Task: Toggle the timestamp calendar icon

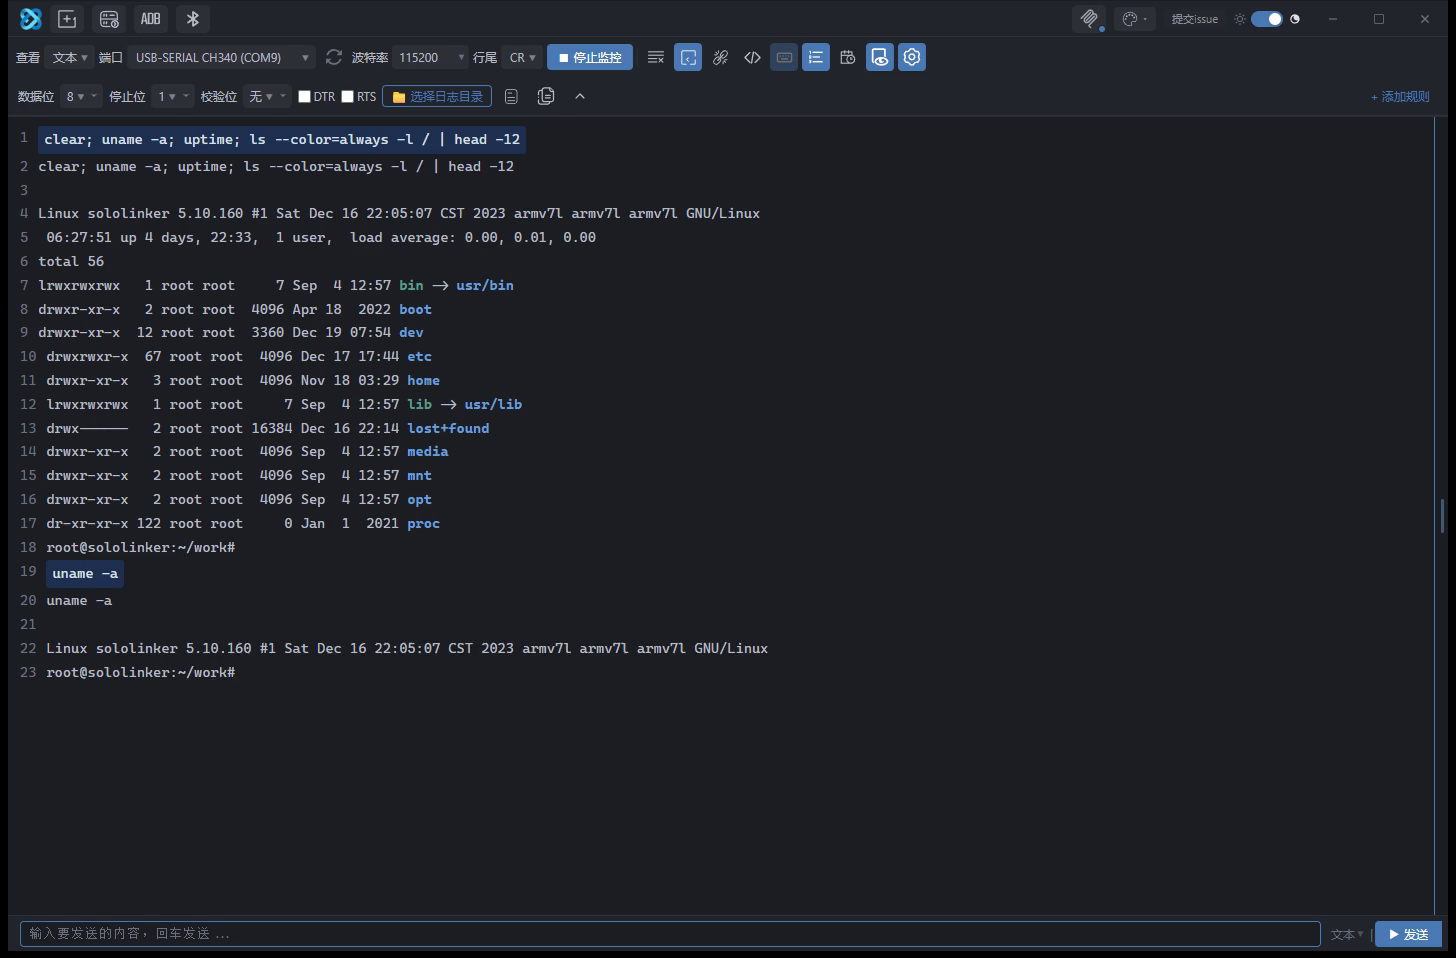Action: pos(848,57)
